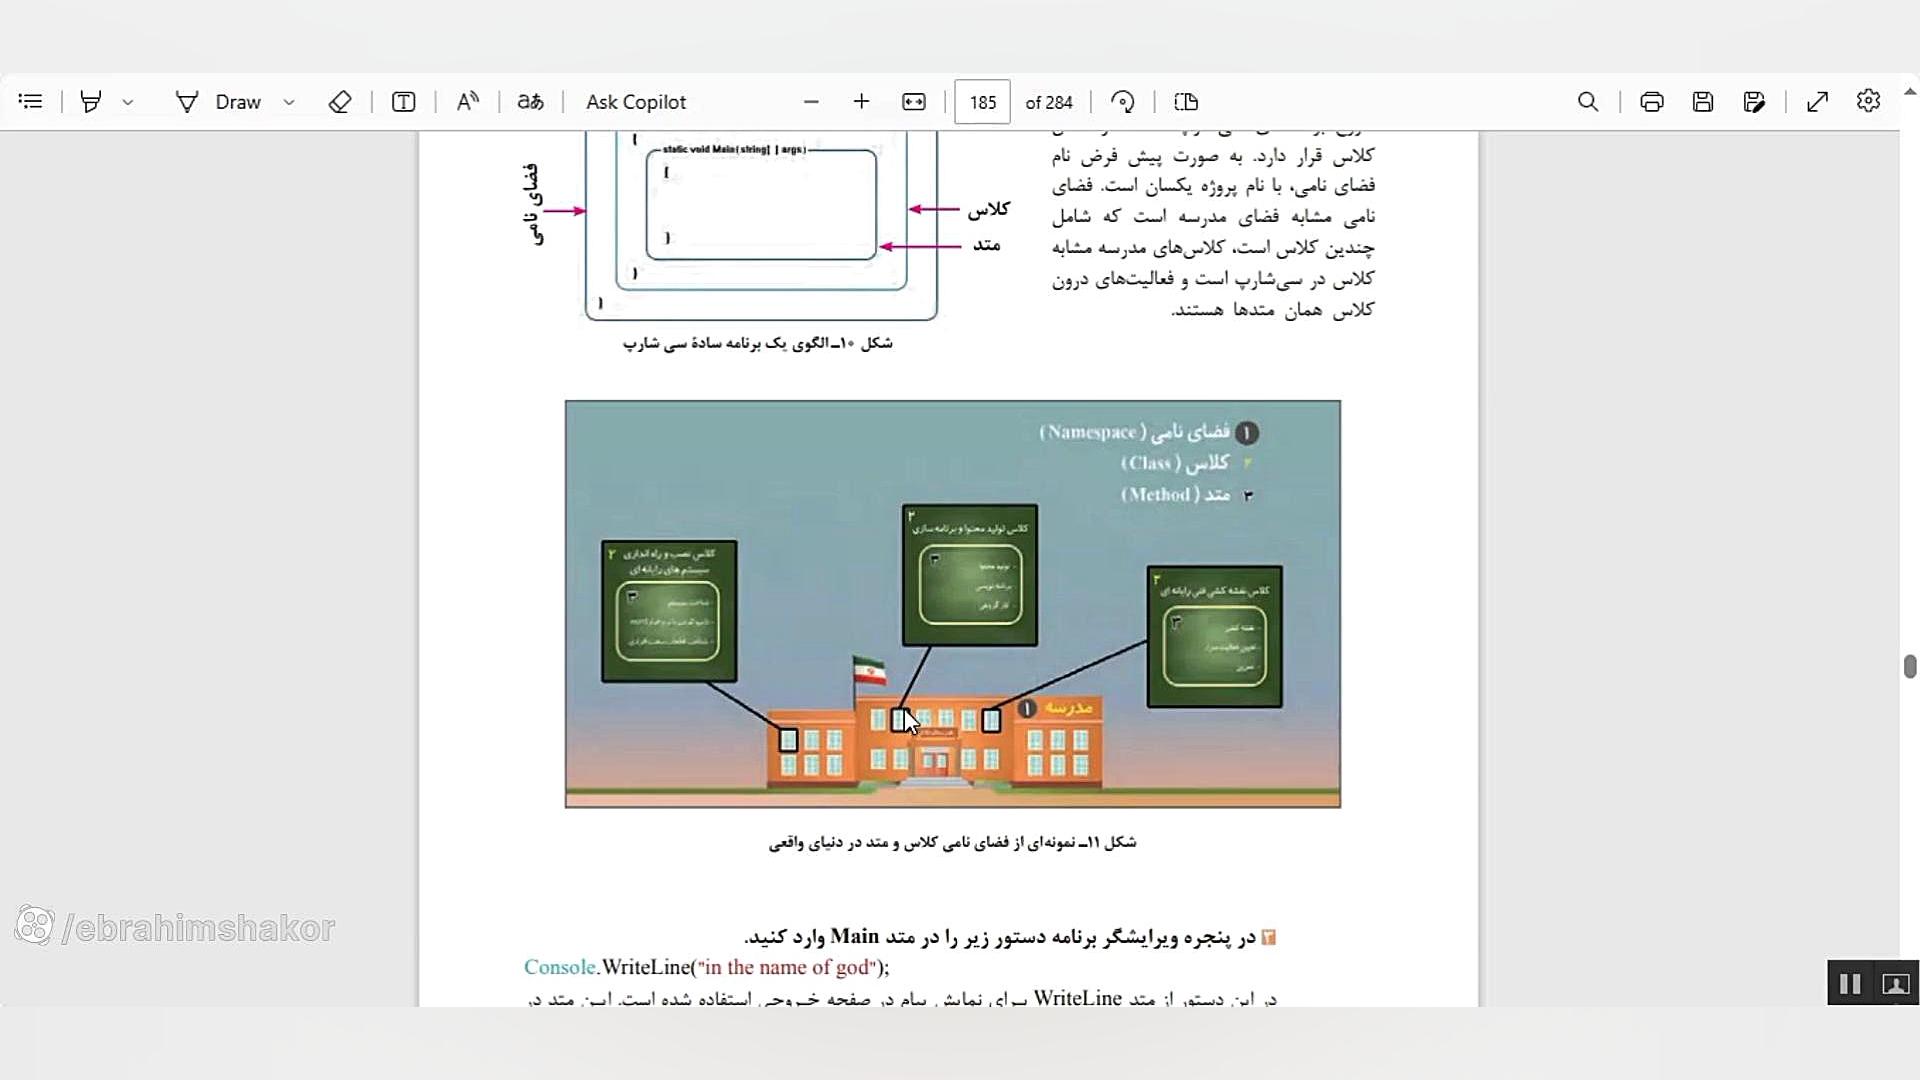
Task: Add a text box annotation
Action: [x=404, y=102]
